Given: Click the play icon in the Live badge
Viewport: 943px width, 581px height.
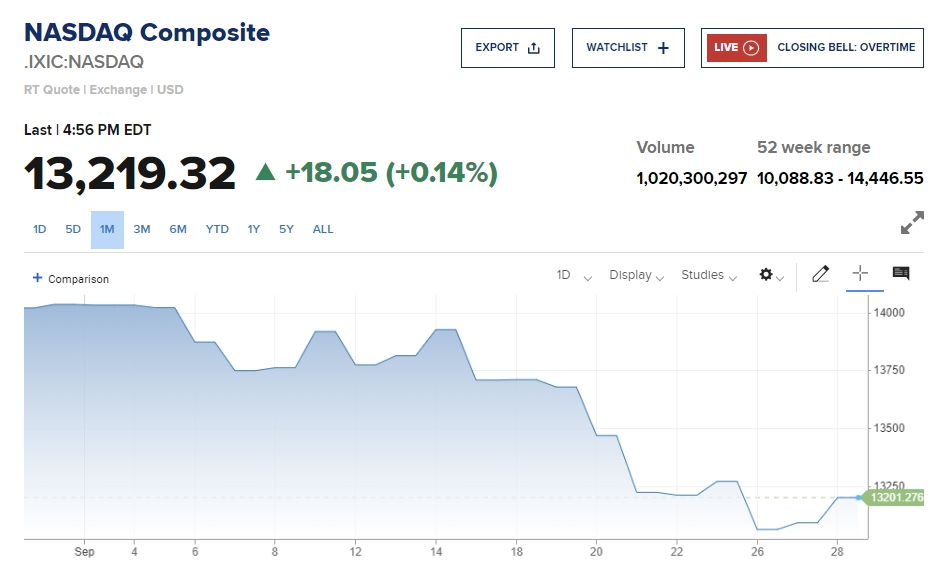Looking at the screenshot, I should pos(752,48).
